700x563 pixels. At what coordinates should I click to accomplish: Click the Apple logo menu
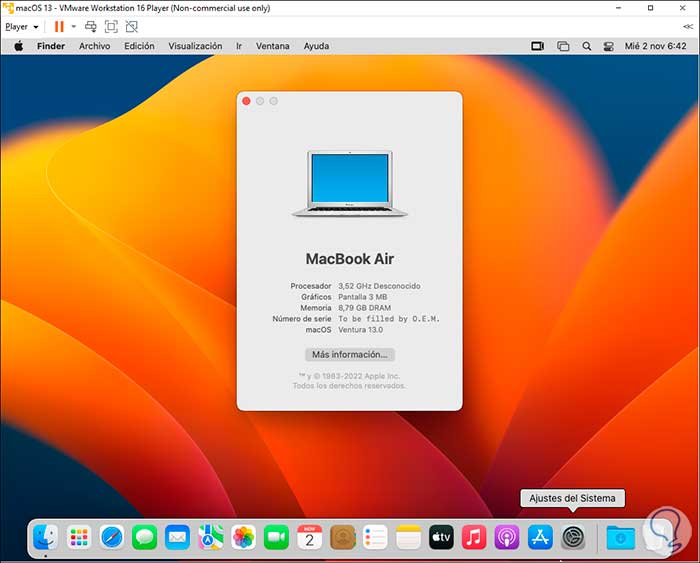[18, 46]
